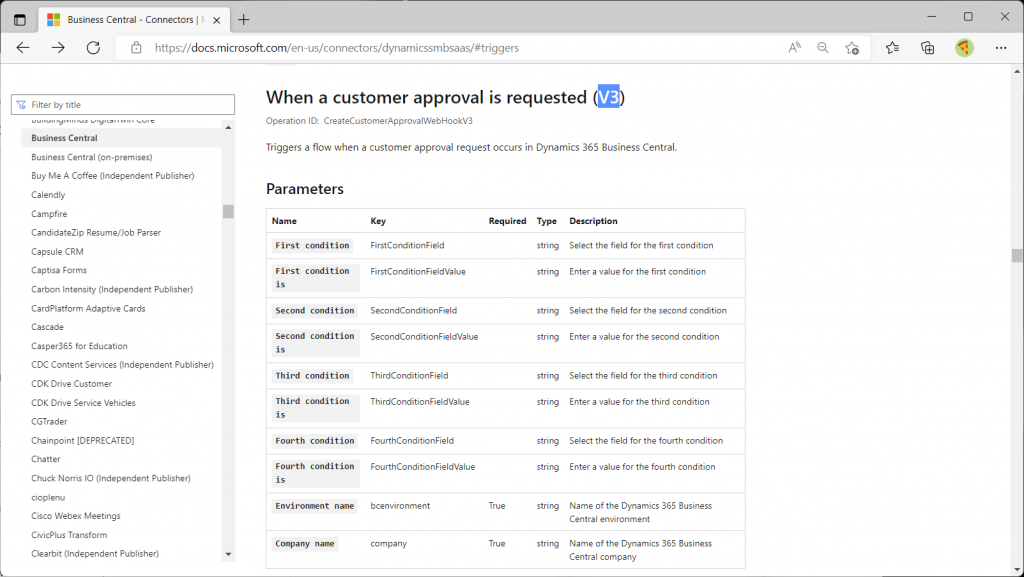This screenshot has height=577, width=1024.
Task: Click the Company name parameter label
Action: pos(305,544)
